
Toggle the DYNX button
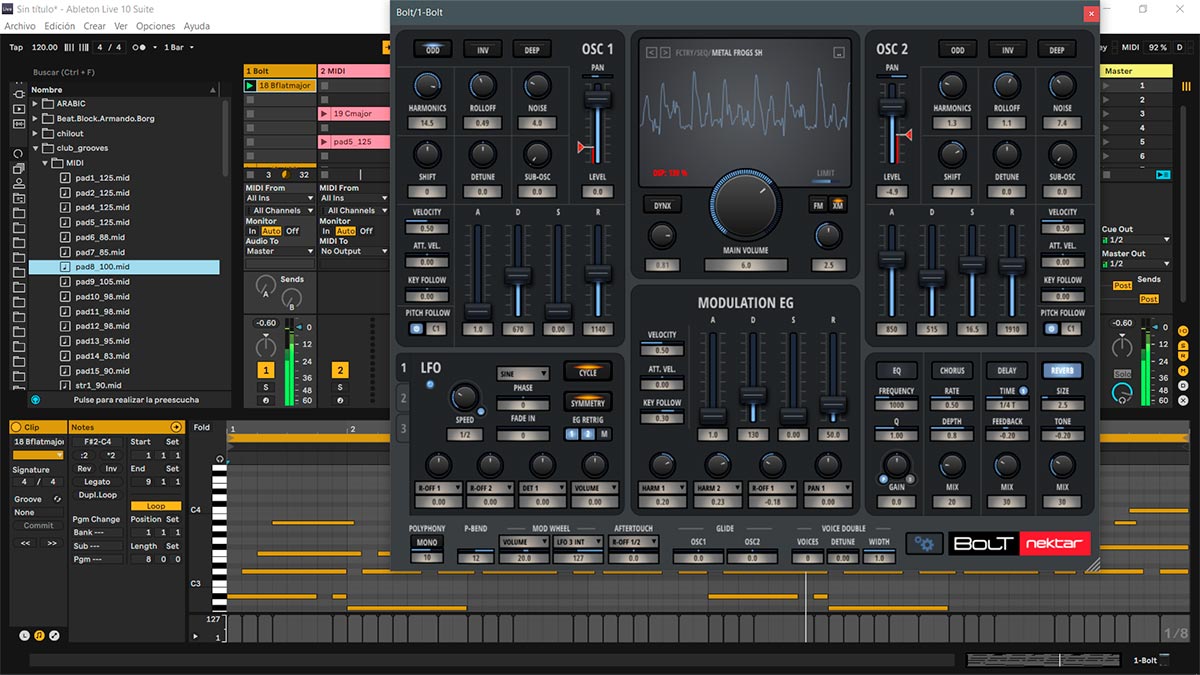[661, 205]
